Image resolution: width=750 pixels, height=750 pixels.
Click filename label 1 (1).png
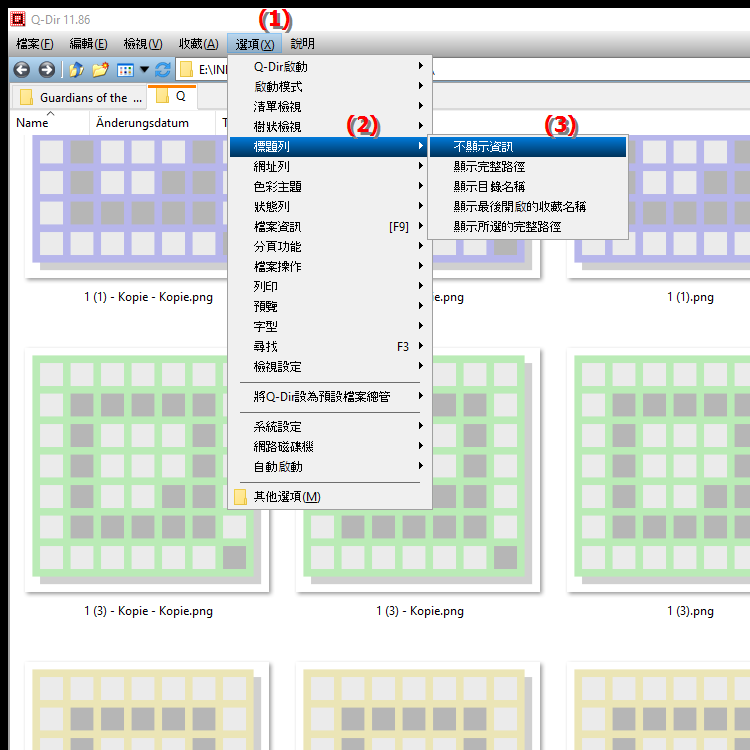690,298
